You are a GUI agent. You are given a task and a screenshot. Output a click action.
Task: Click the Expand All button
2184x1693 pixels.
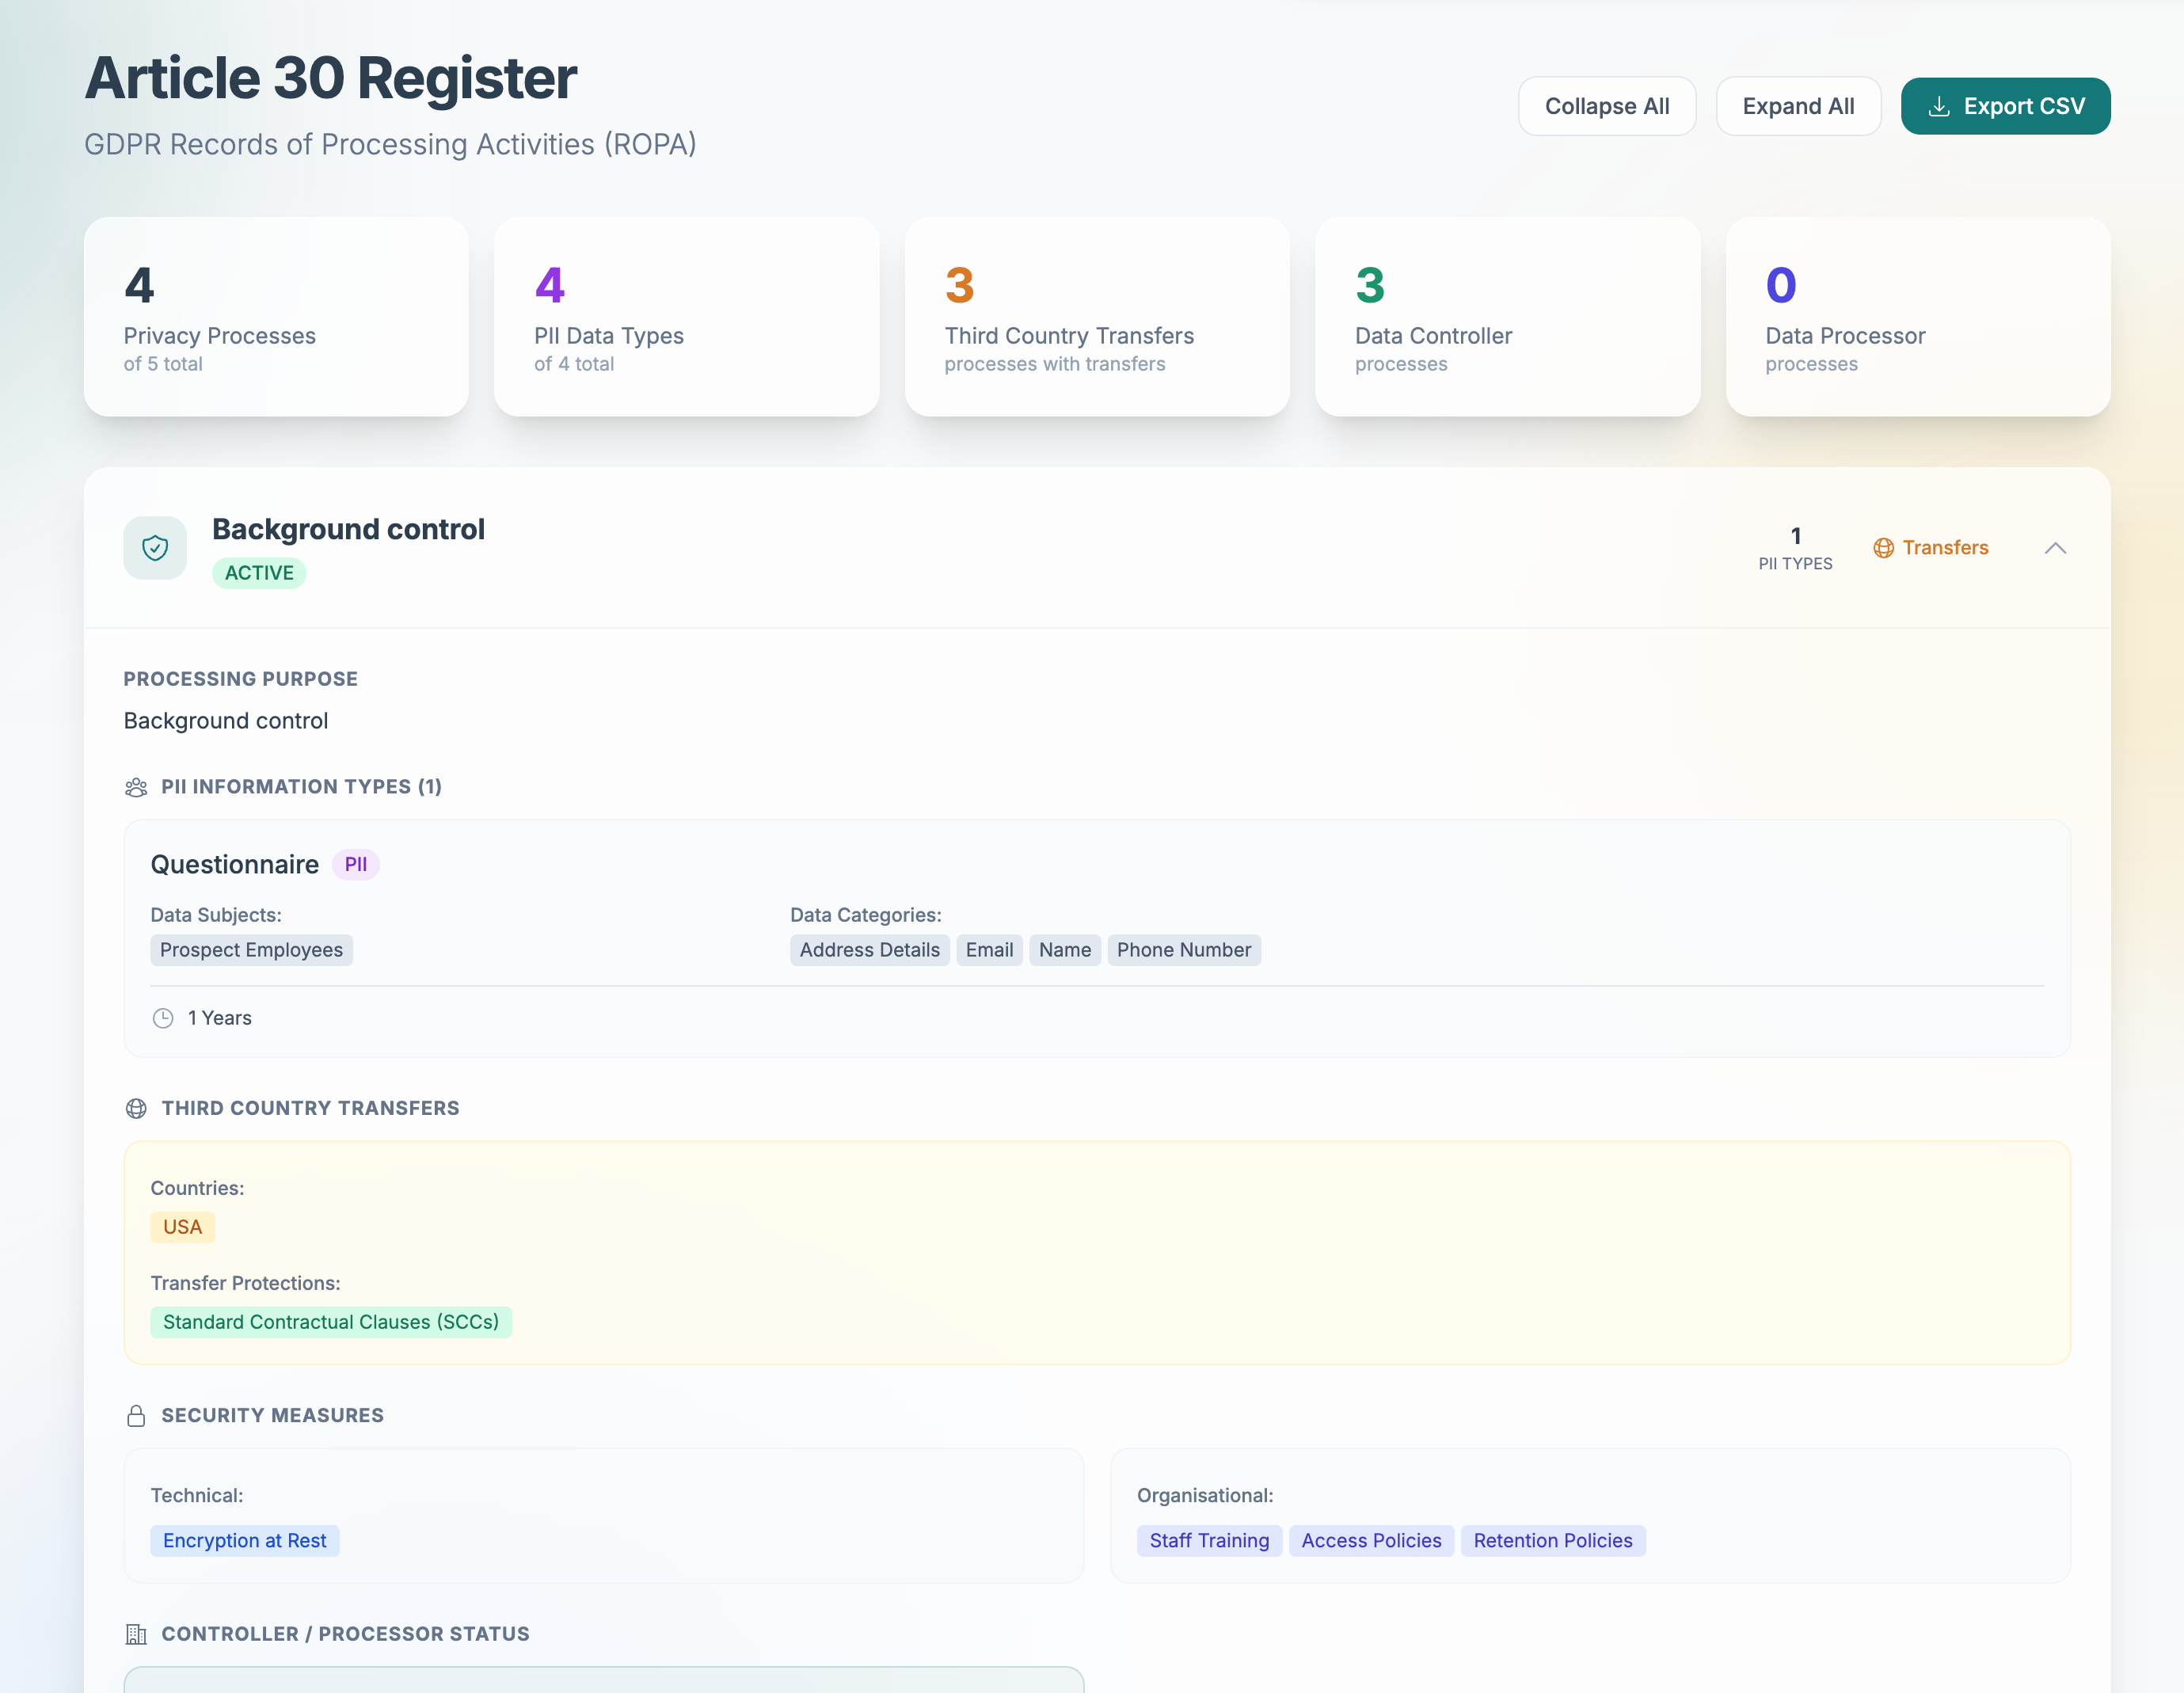click(1798, 105)
